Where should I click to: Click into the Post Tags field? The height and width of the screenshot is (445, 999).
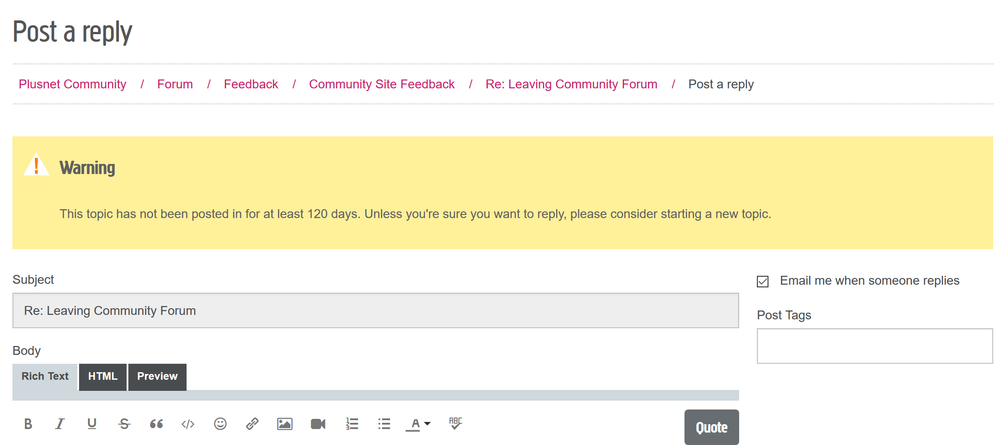[x=874, y=346]
